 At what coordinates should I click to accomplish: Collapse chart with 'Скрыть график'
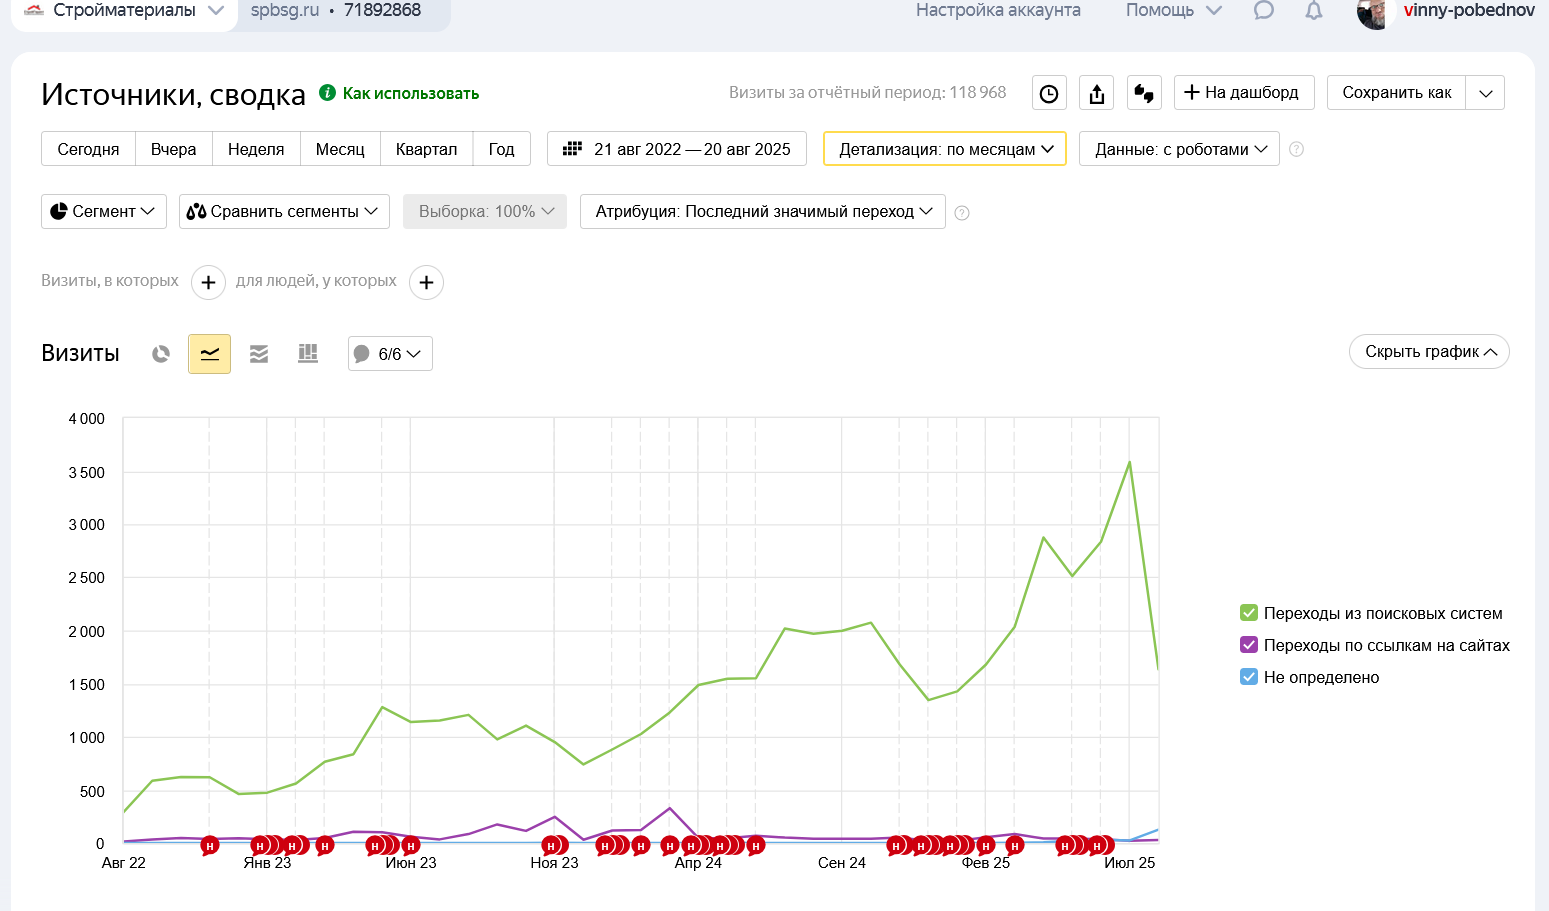point(1429,351)
